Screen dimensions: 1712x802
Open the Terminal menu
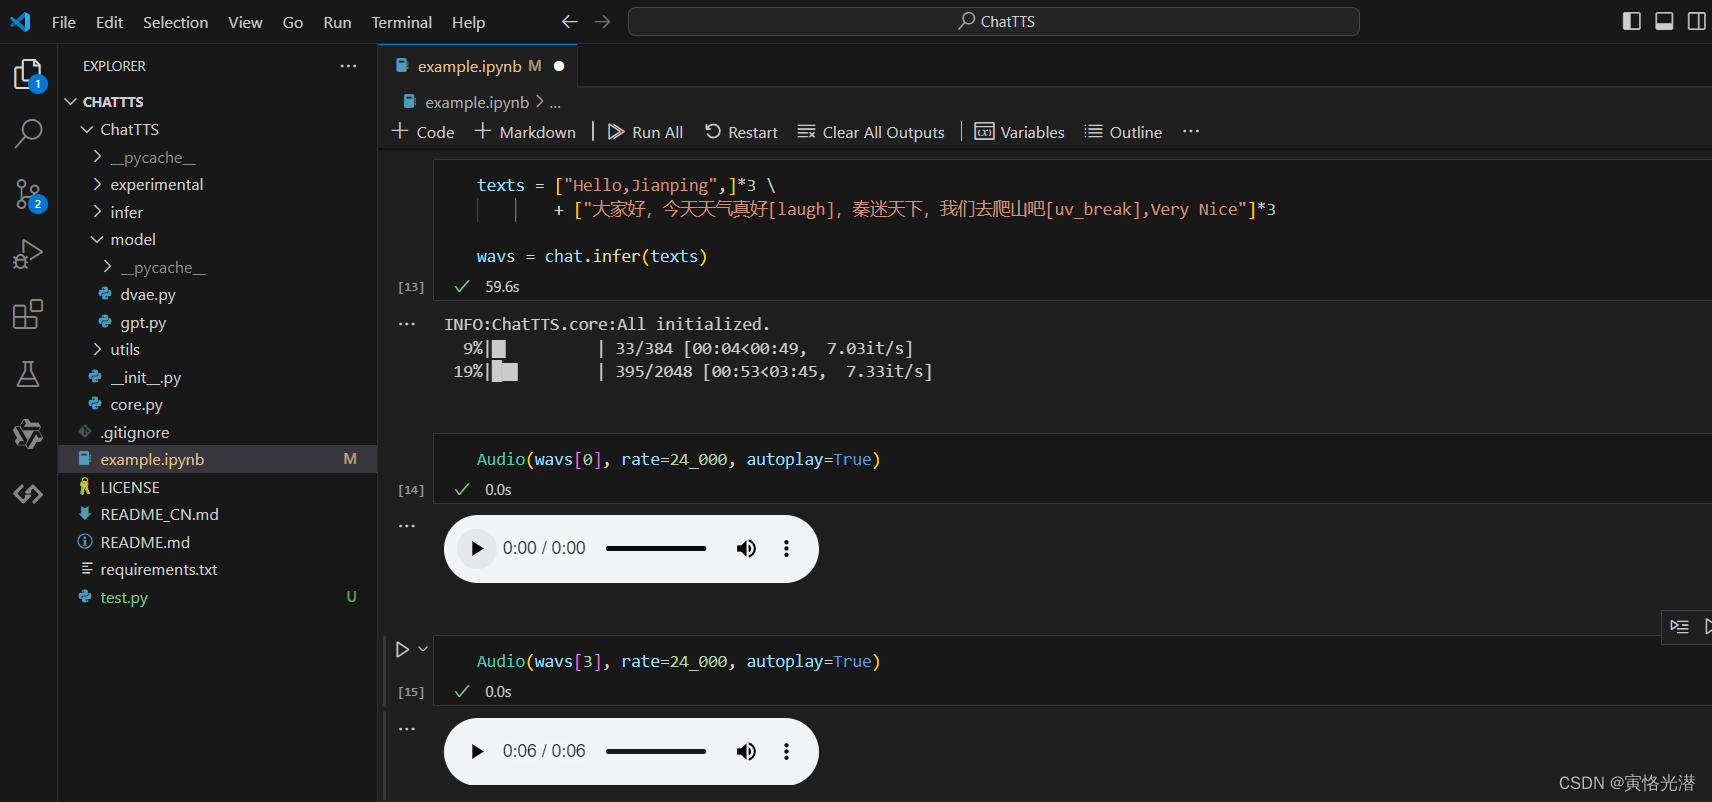click(402, 22)
